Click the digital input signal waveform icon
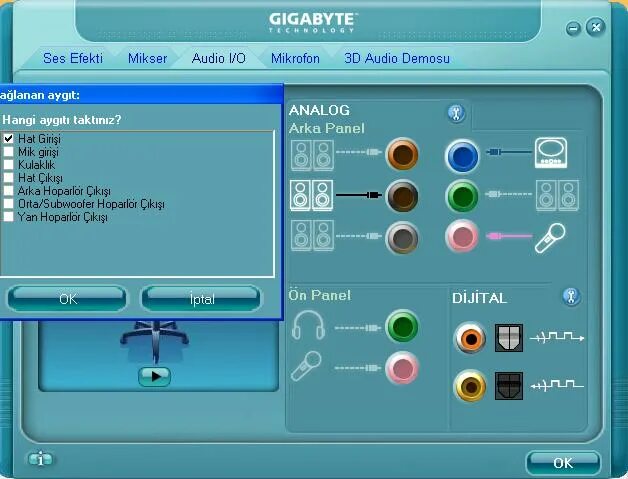The height and width of the screenshot is (479, 628). (x=557, y=385)
